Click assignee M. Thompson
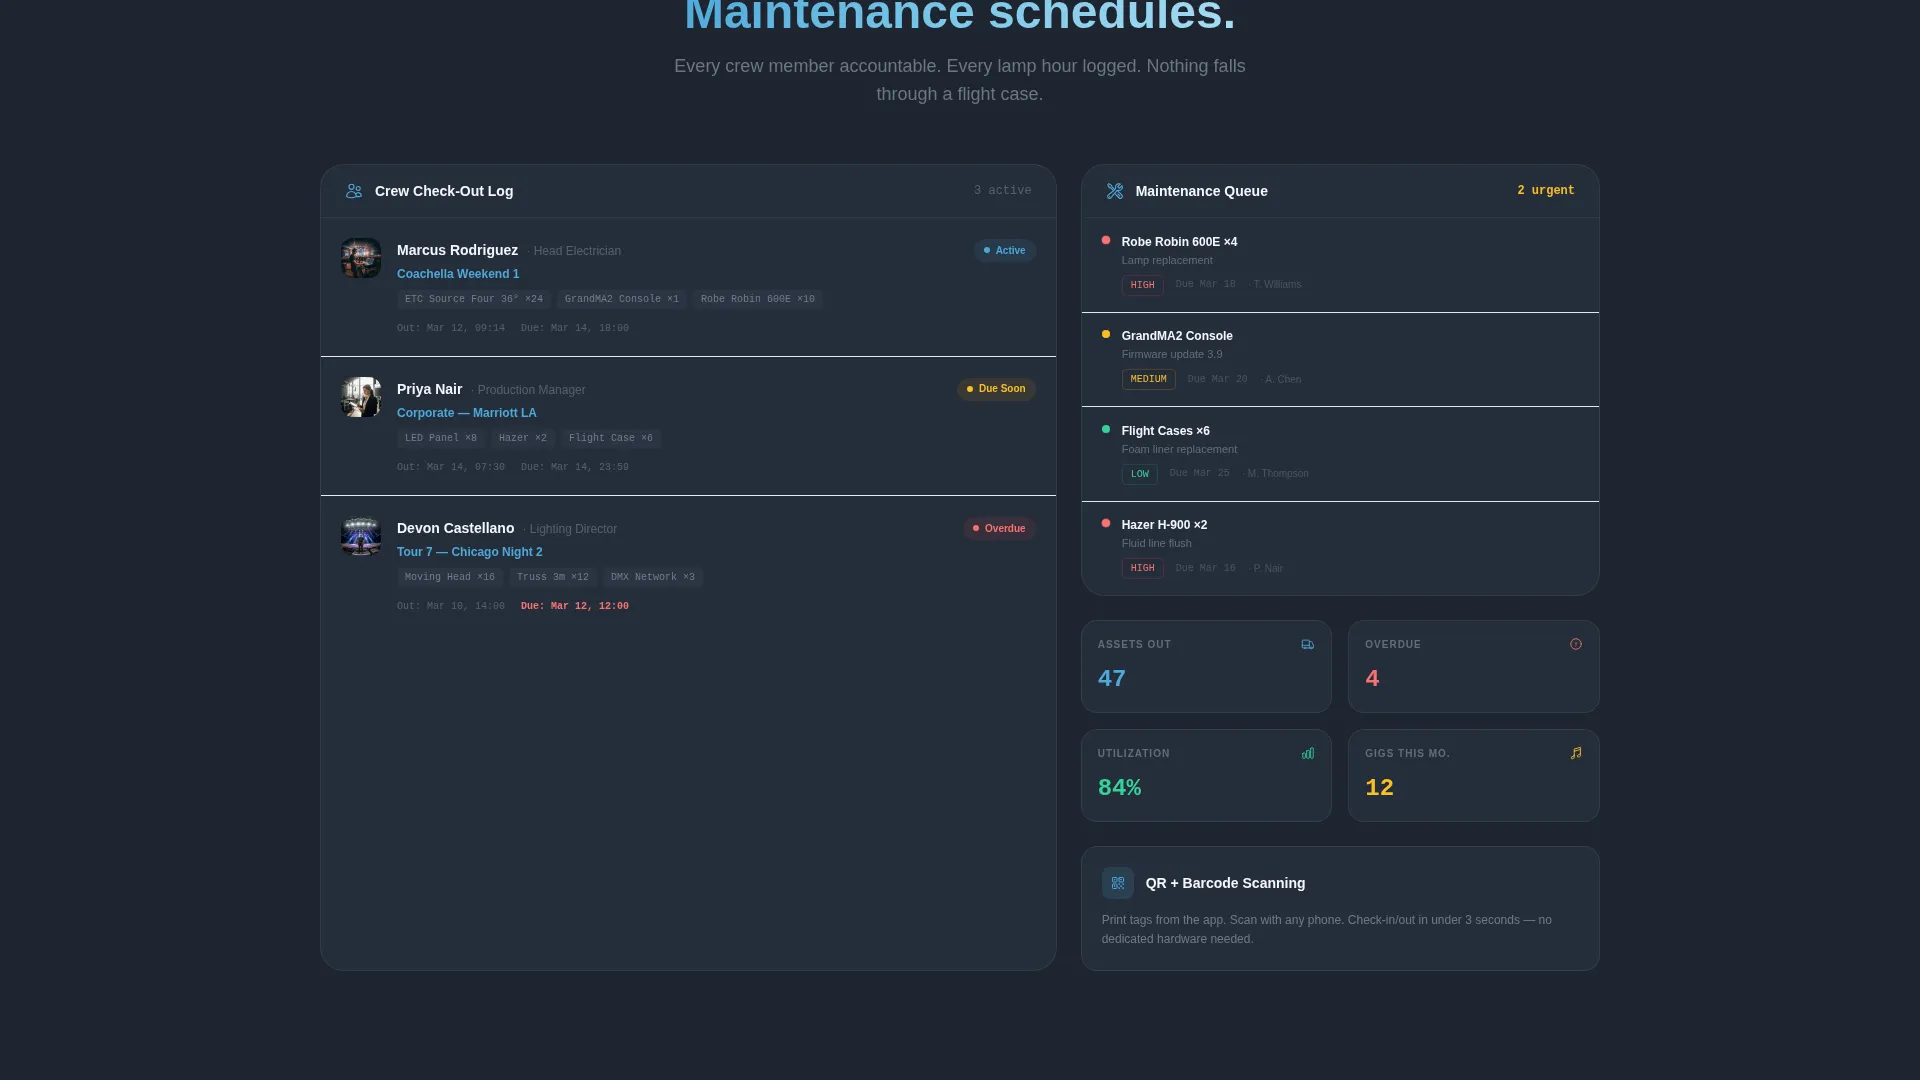The height and width of the screenshot is (1080, 1920). point(1278,474)
